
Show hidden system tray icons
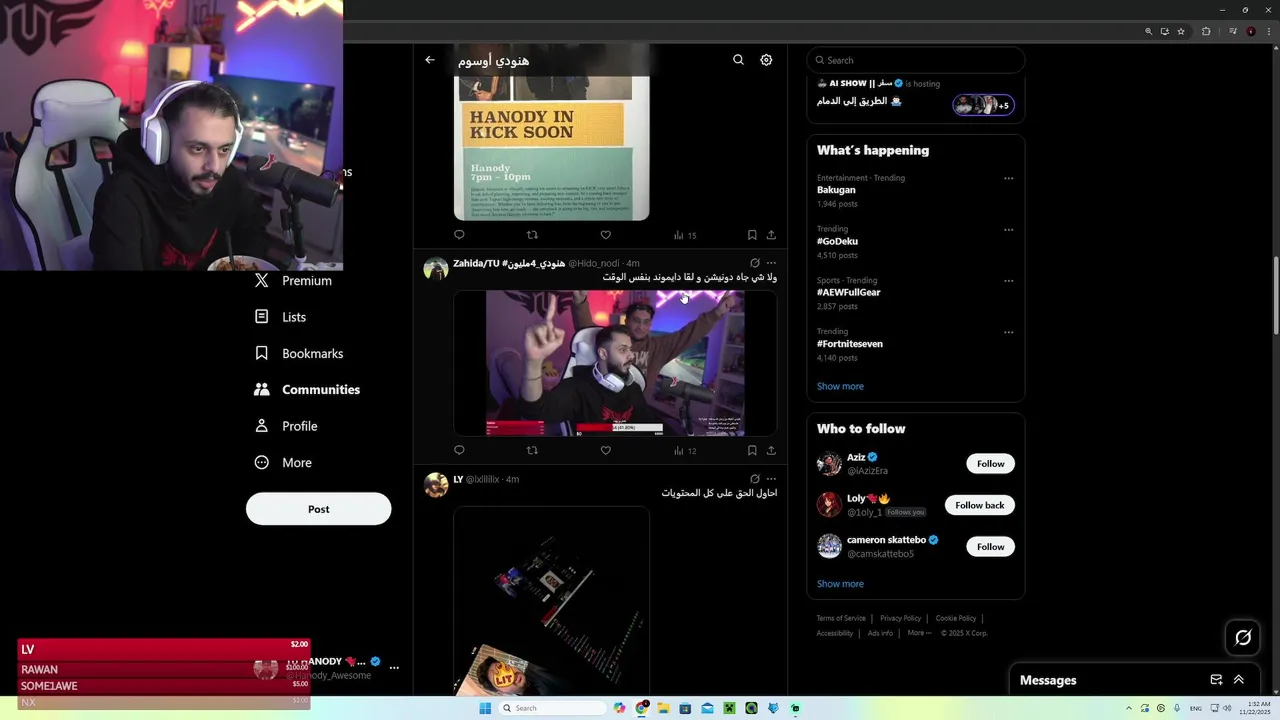1130,708
